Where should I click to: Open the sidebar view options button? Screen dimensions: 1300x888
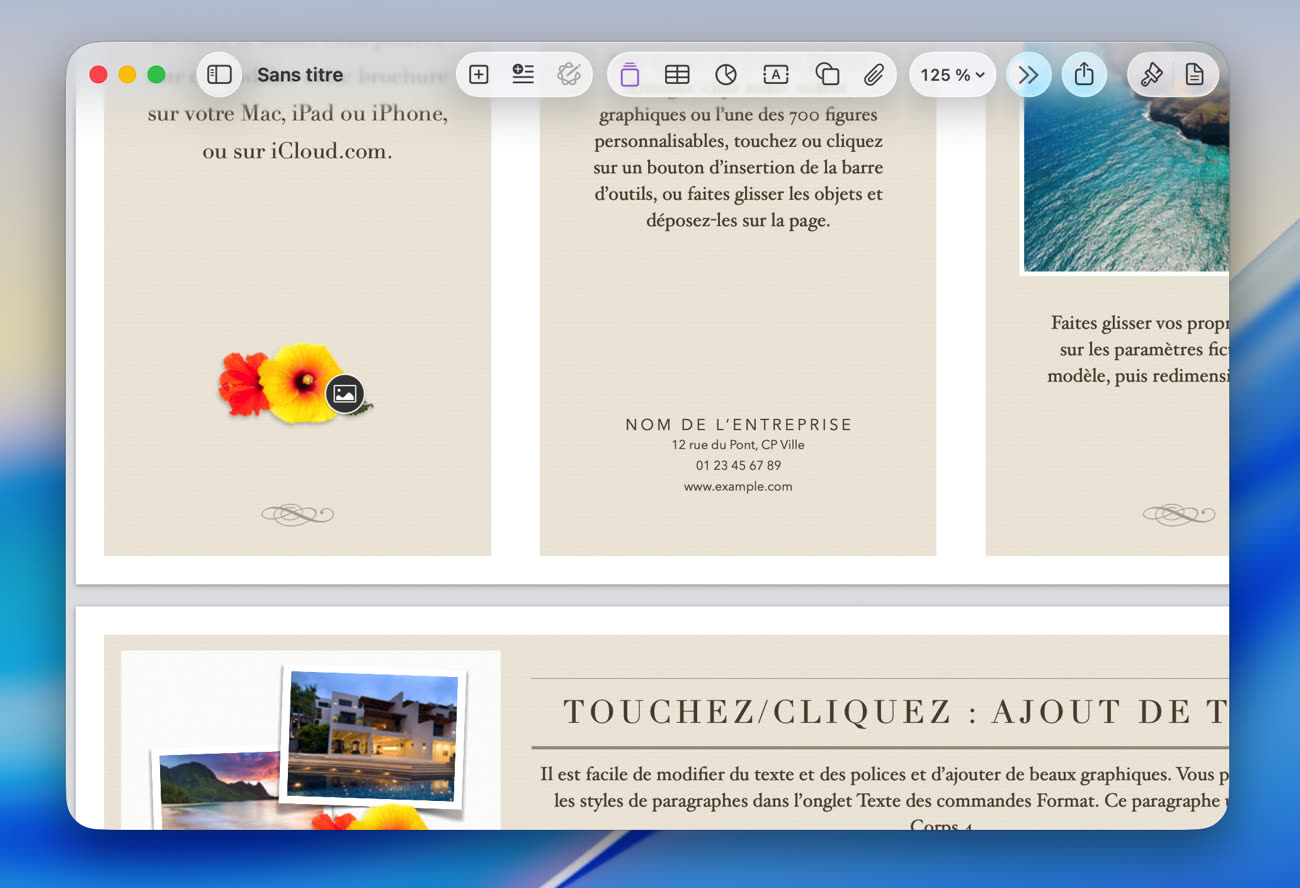(x=220, y=75)
